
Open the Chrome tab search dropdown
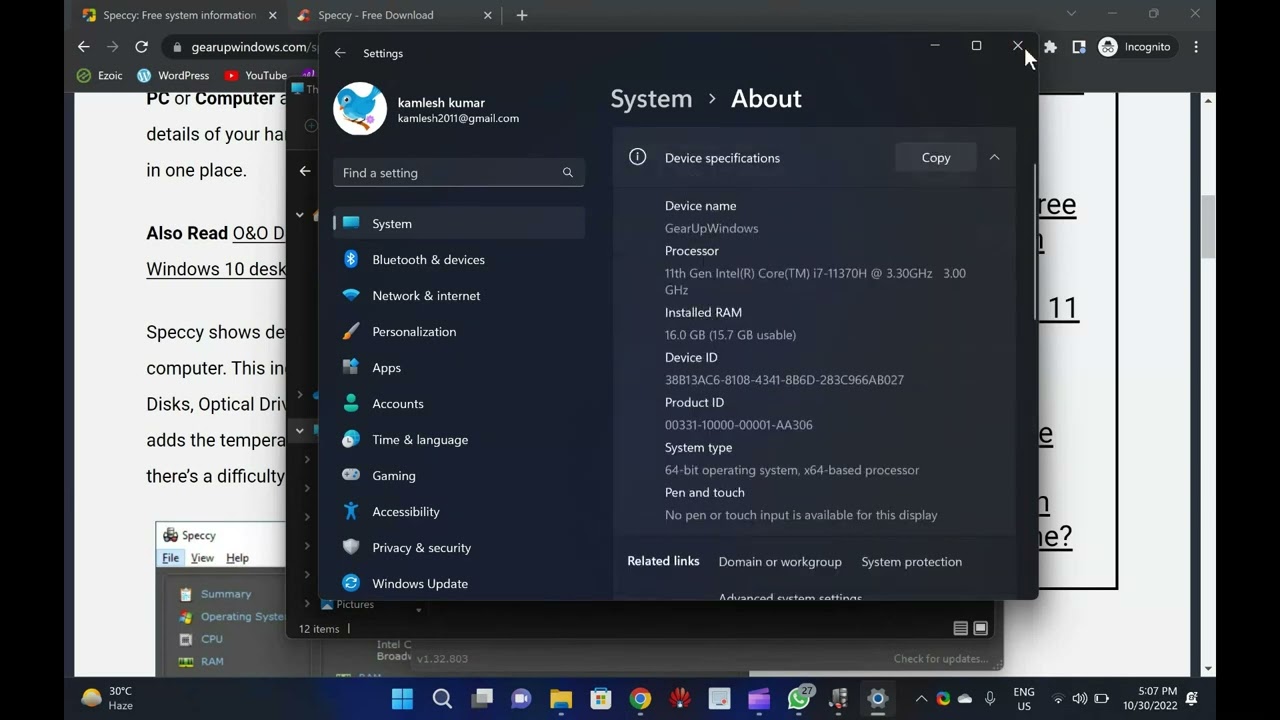1071,14
